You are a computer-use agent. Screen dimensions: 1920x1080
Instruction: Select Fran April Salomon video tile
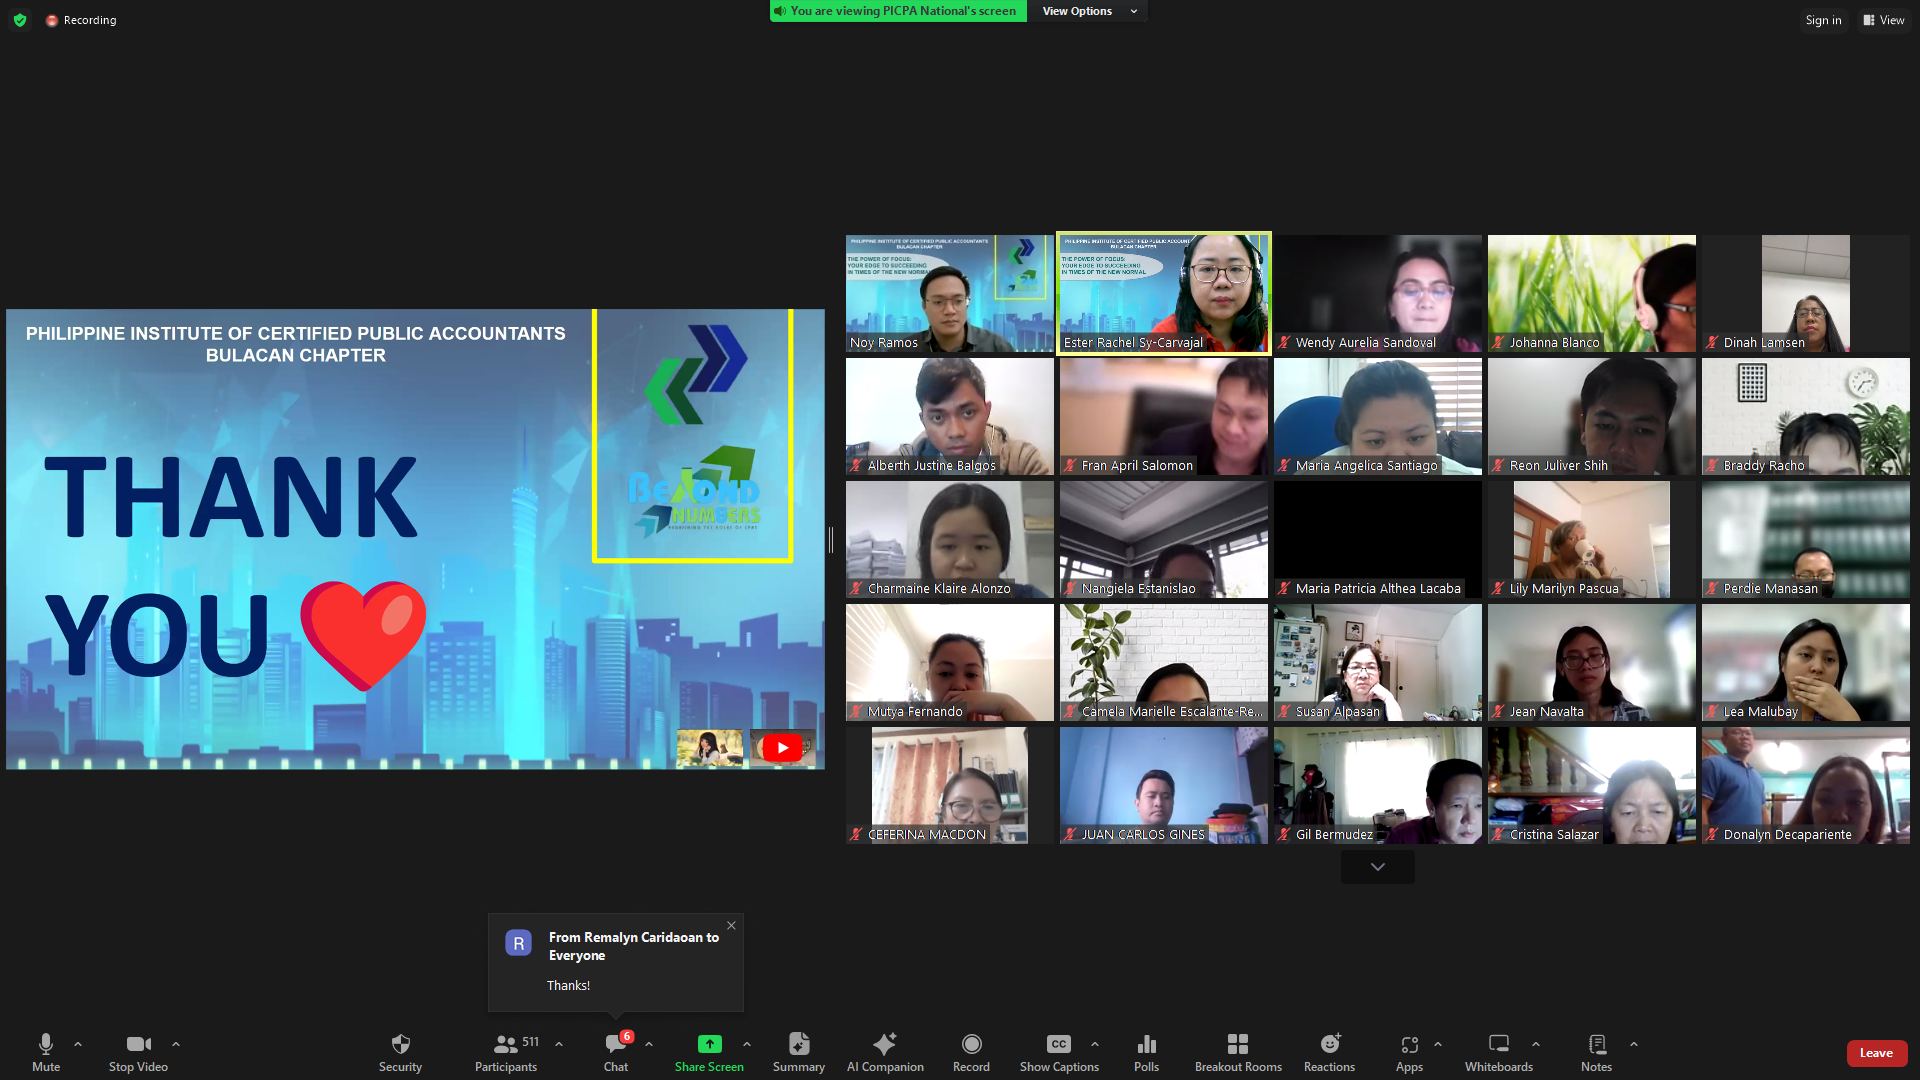click(1164, 417)
